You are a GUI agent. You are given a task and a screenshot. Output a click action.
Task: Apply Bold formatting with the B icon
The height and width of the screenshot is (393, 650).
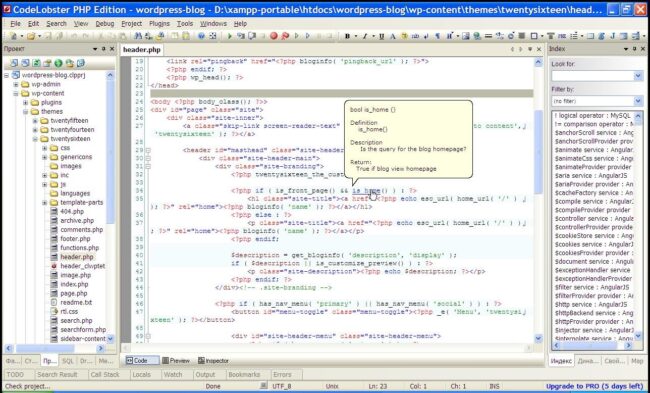tap(347, 36)
